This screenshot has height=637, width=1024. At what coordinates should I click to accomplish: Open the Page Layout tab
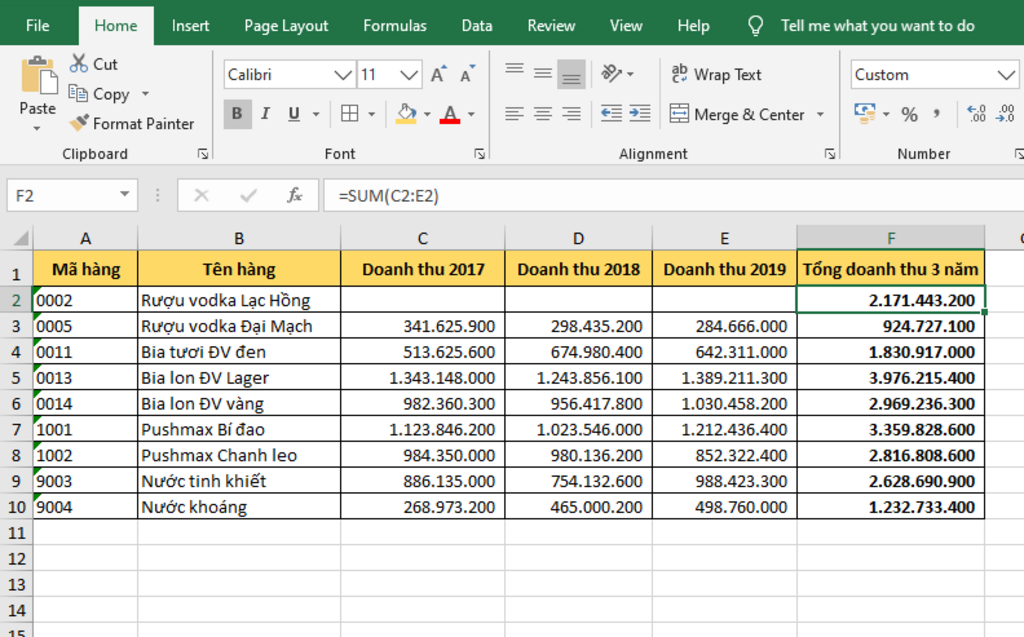tap(286, 26)
